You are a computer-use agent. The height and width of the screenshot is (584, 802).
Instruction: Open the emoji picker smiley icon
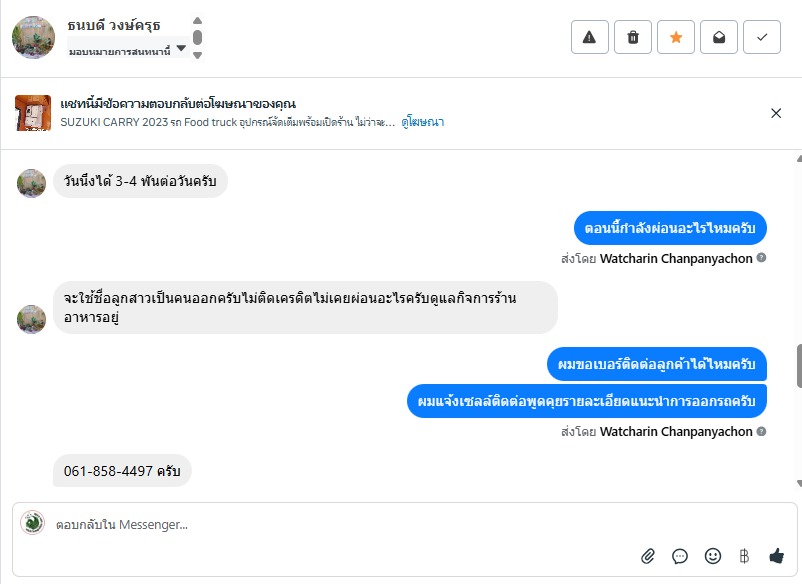(713, 556)
